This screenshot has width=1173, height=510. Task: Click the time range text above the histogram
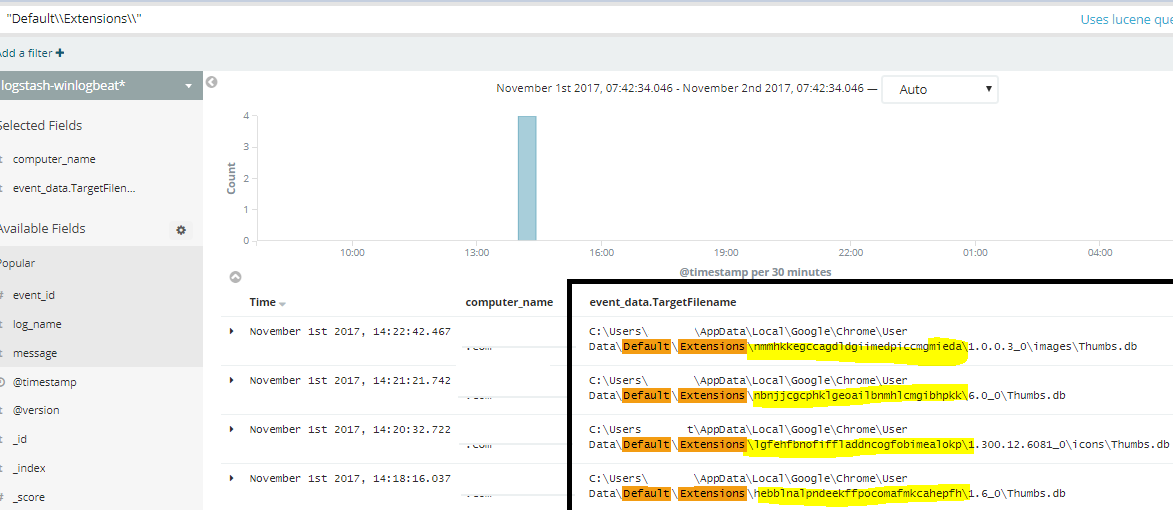(680, 89)
